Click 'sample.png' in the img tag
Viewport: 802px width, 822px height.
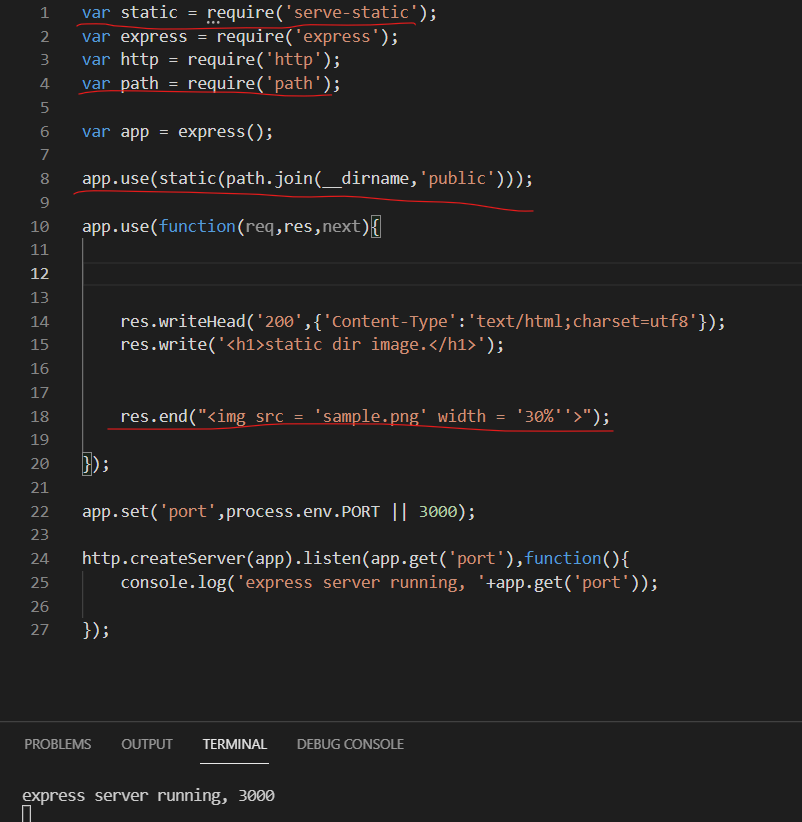[x=370, y=416]
